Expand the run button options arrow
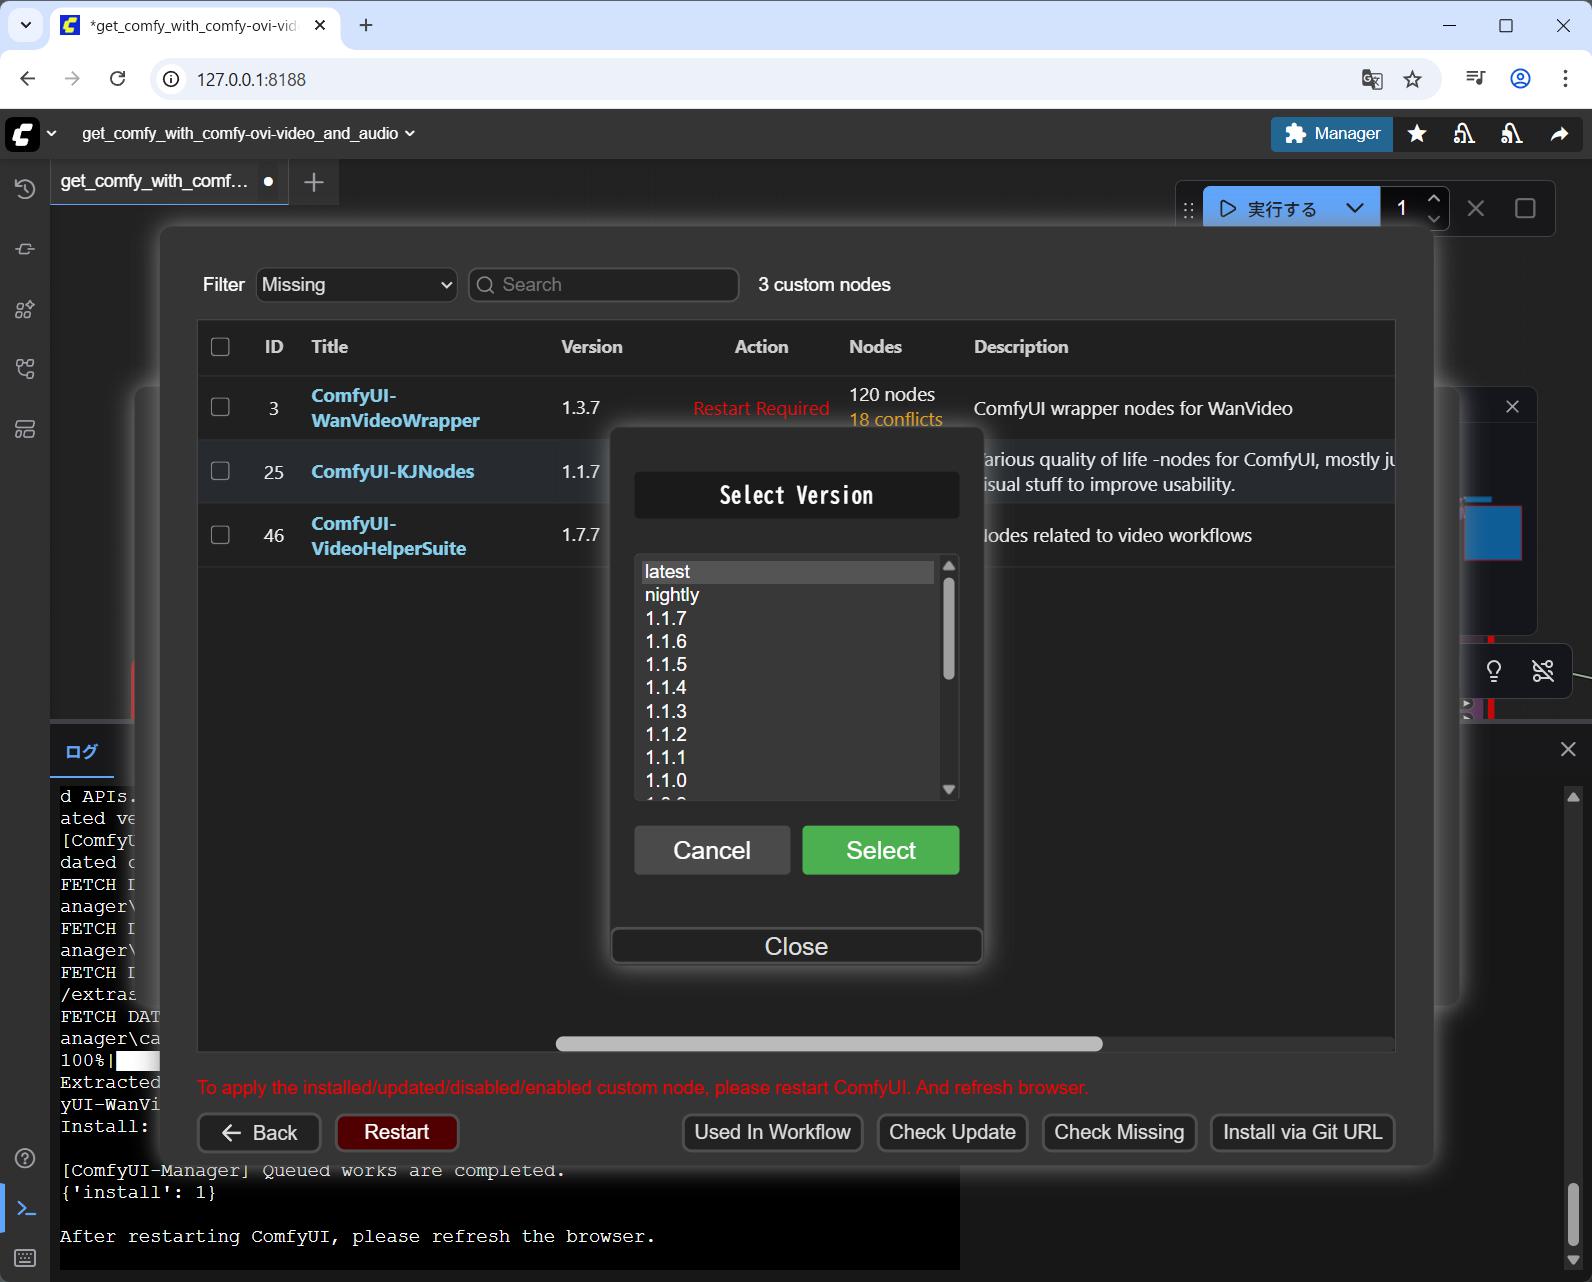Screen dimensions: 1592x1282 coord(1355,209)
